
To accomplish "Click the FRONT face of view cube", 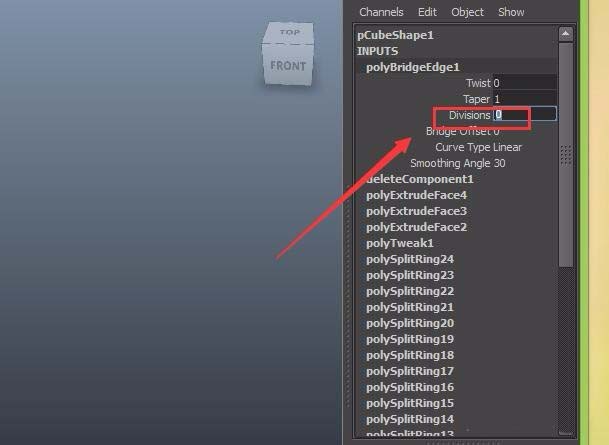I will [288, 65].
